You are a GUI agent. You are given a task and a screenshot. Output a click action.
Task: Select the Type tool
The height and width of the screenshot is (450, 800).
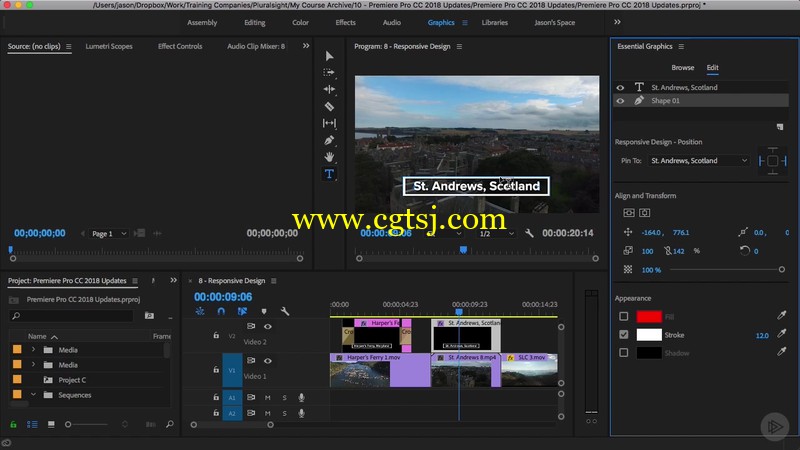329,174
